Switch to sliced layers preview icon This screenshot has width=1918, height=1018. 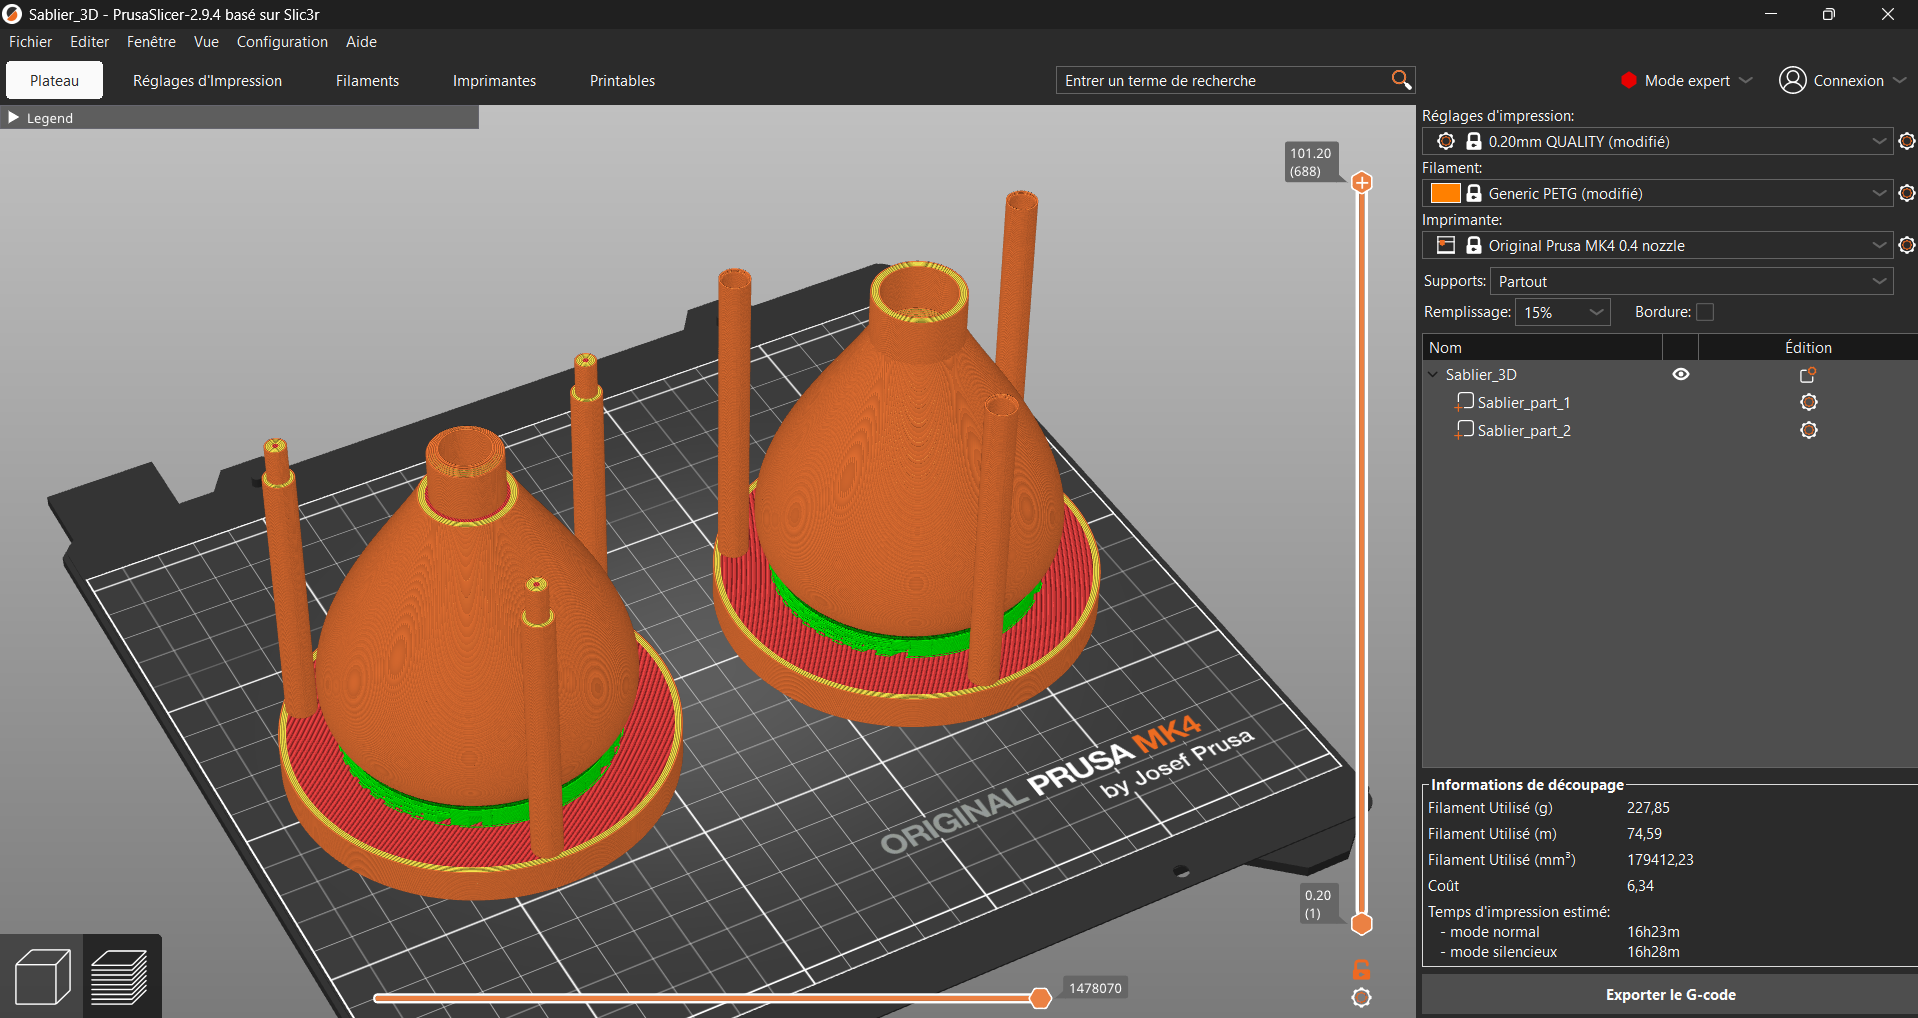coord(120,976)
